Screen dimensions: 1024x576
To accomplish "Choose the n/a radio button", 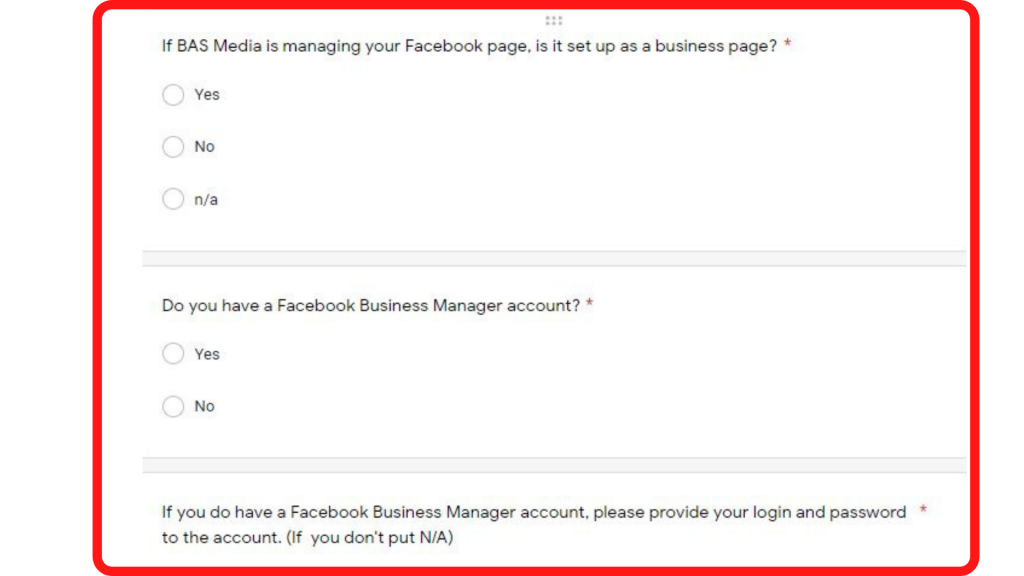I will click(x=173, y=199).
